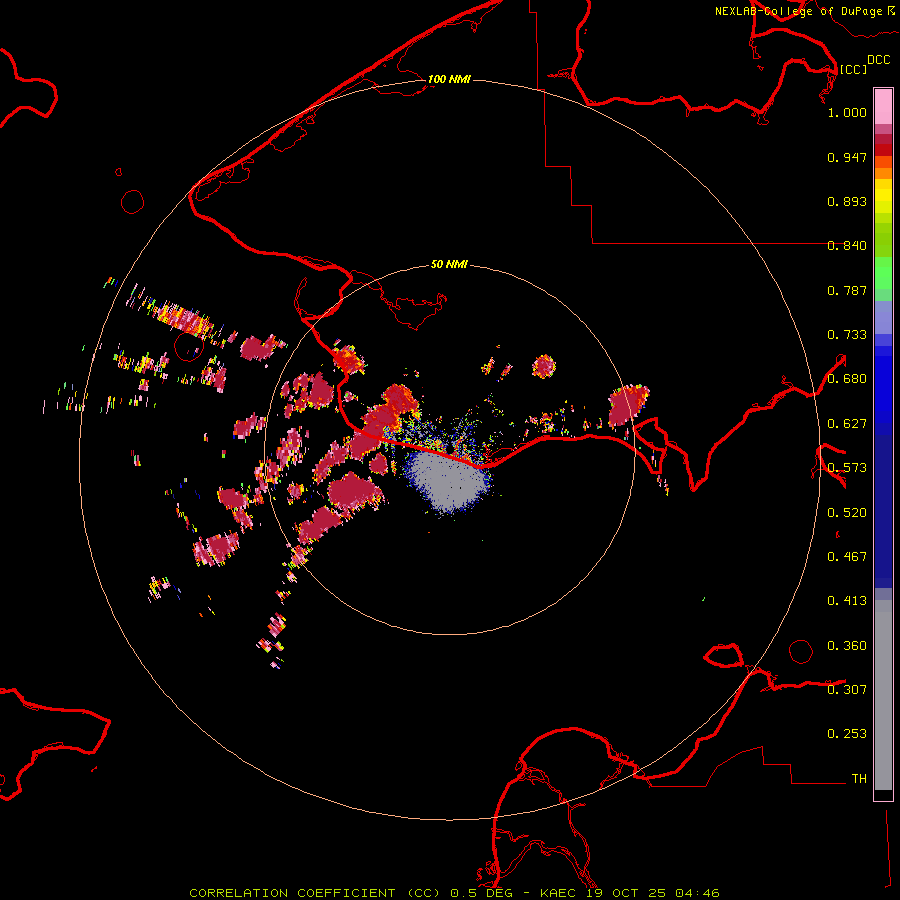This screenshot has height=900, width=900.
Task: Click the pink segment of the color bar
Action: pyautogui.click(x=883, y=107)
